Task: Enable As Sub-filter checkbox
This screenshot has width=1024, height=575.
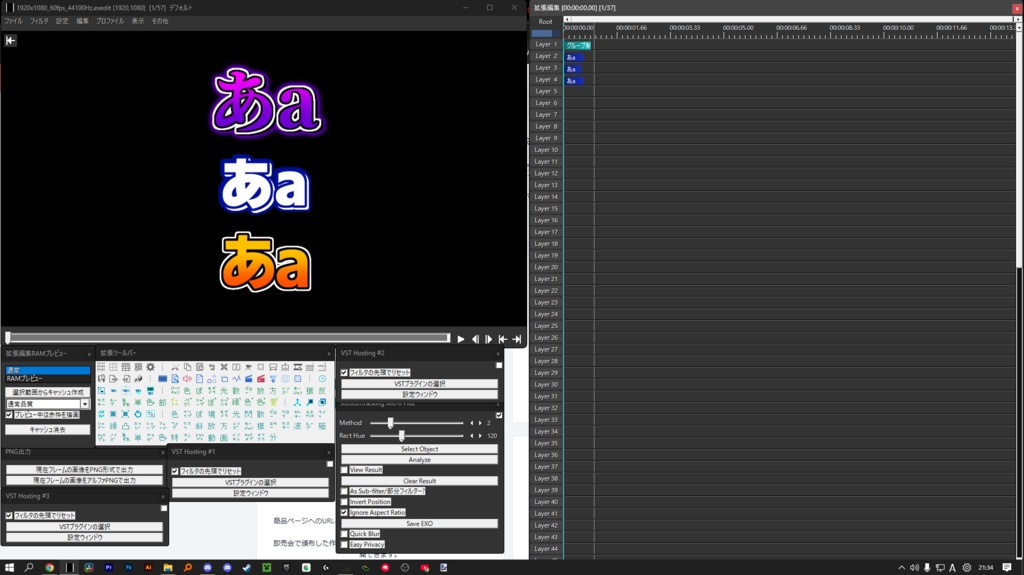Action: click(345, 491)
